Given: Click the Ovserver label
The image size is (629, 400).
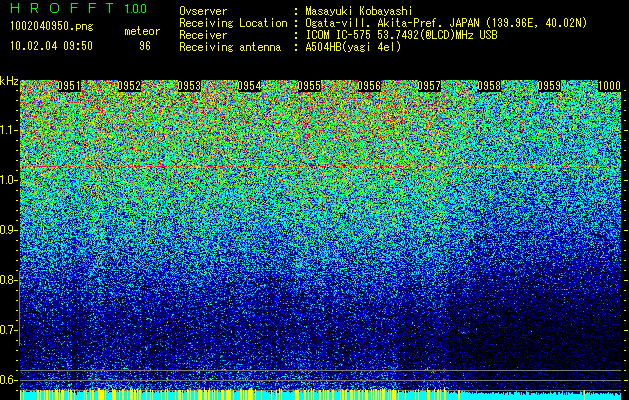Looking at the screenshot, I should point(203,11).
